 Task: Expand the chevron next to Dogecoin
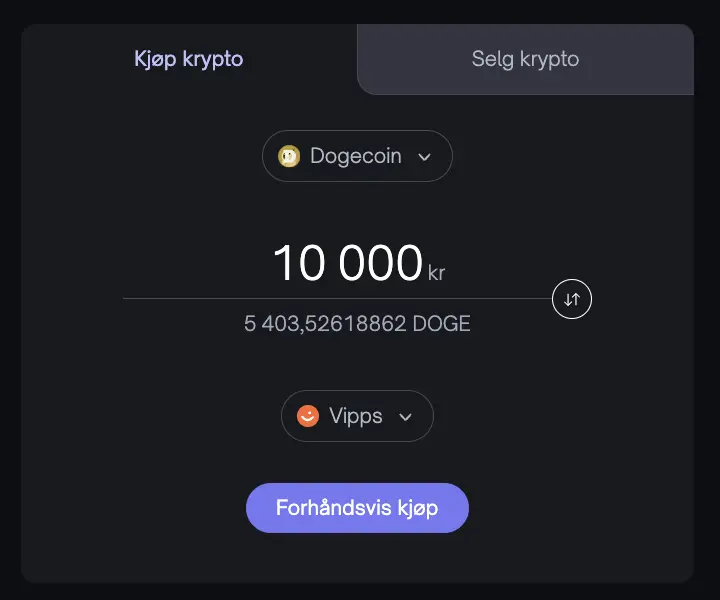pyautogui.click(x=424, y=157)
